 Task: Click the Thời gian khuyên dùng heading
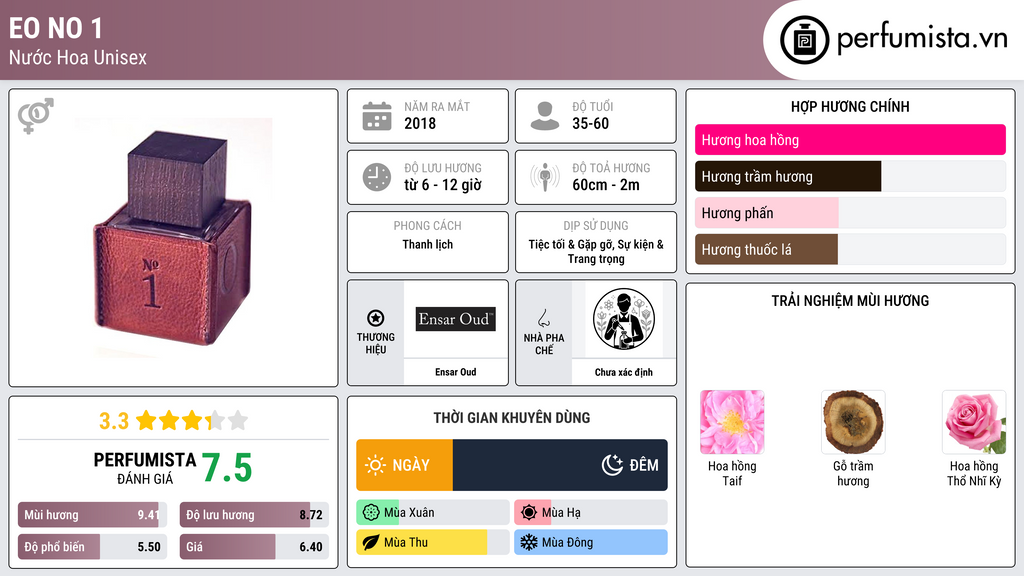[512, 418]
